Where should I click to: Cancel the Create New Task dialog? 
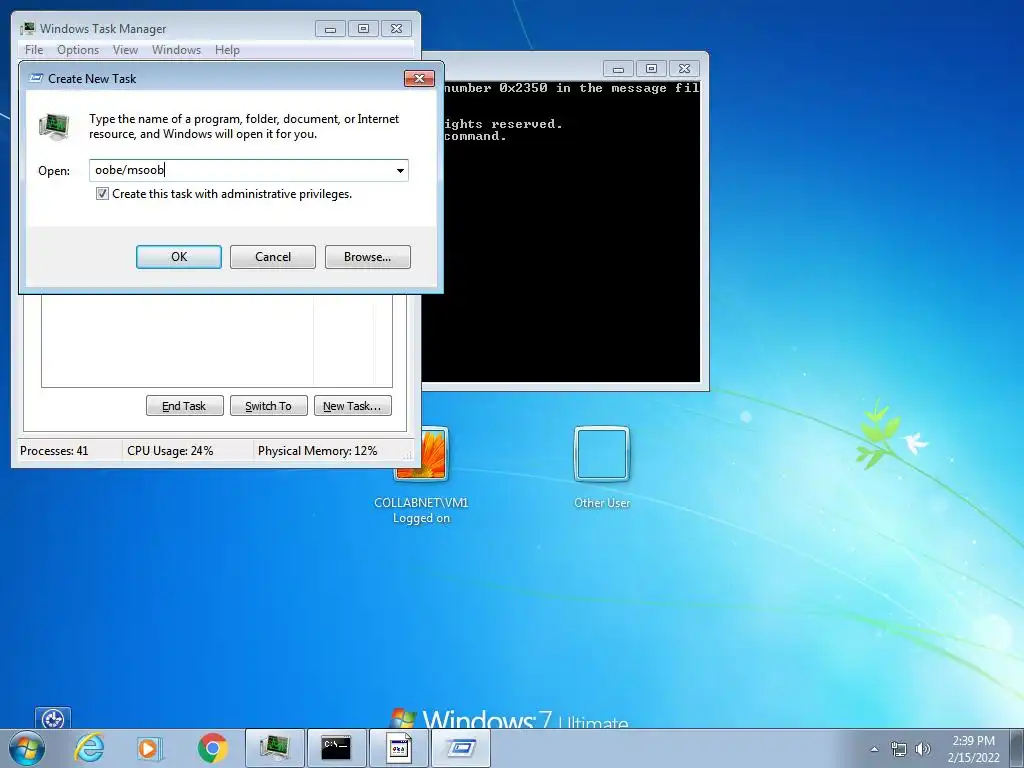(273, 257)
